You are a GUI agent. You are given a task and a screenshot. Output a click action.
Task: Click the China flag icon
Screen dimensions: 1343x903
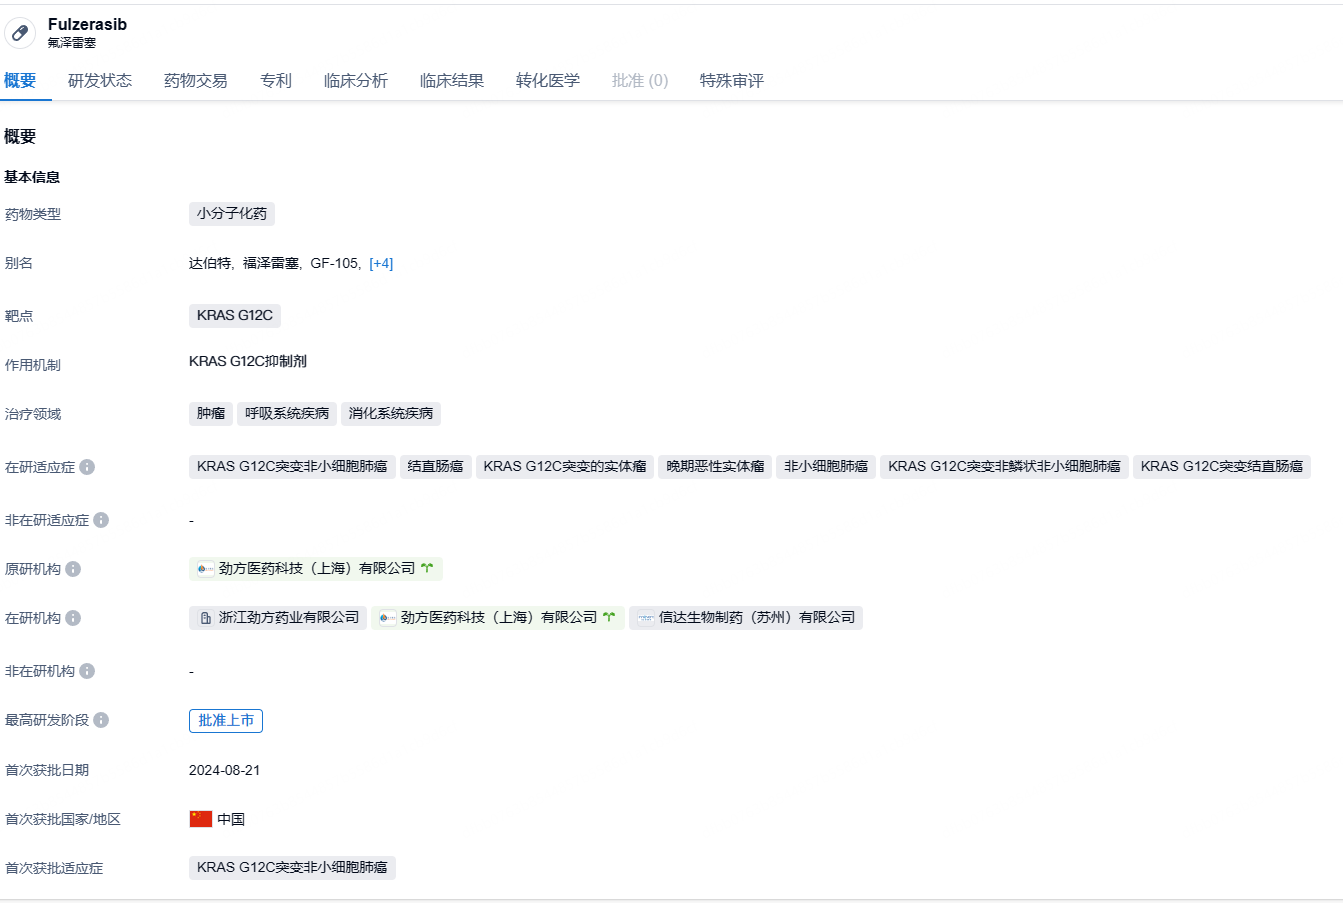pyautogui.click(x=201, y=819)
